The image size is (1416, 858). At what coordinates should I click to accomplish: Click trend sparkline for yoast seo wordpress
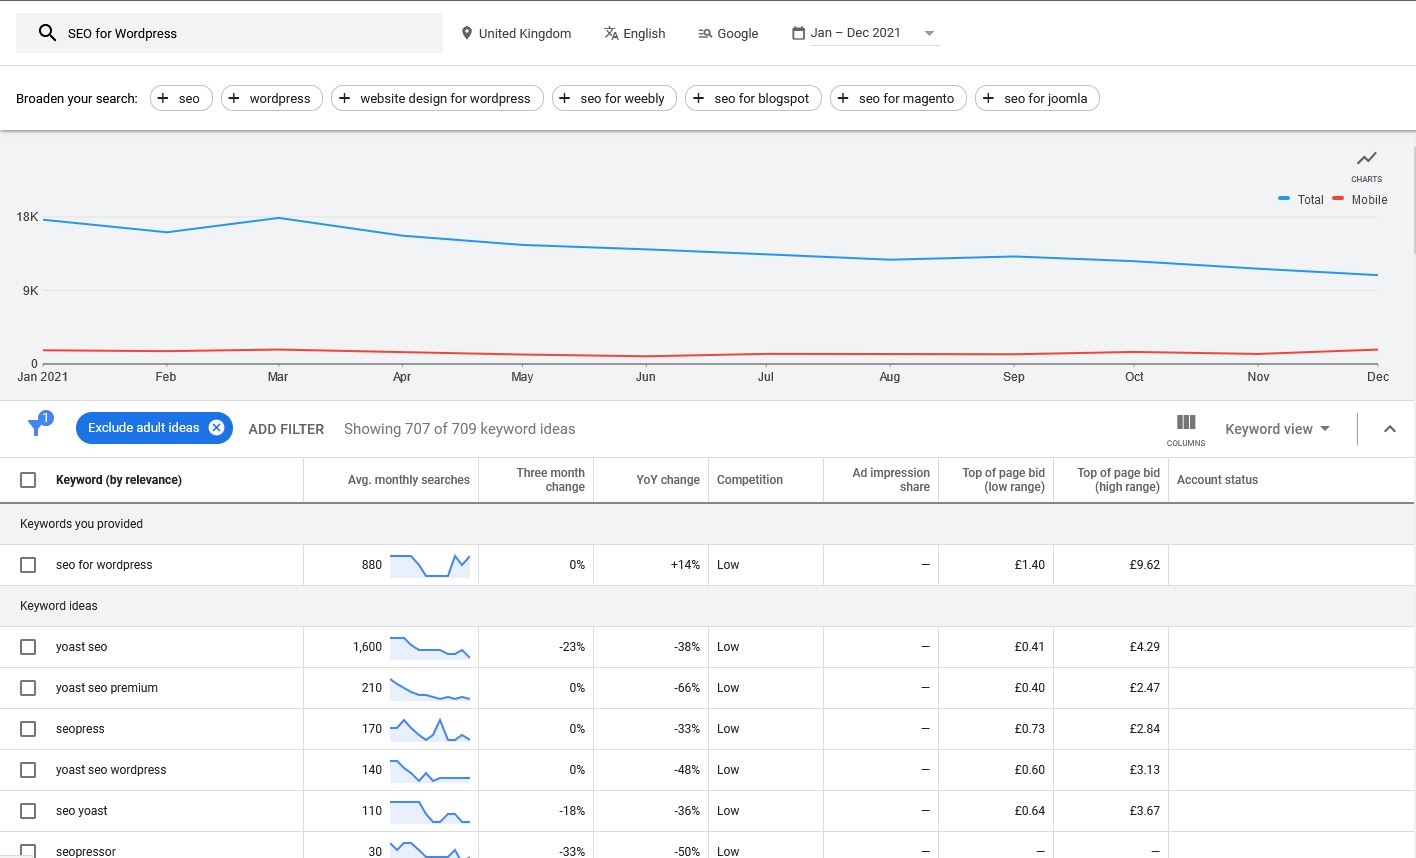(430, 770)
